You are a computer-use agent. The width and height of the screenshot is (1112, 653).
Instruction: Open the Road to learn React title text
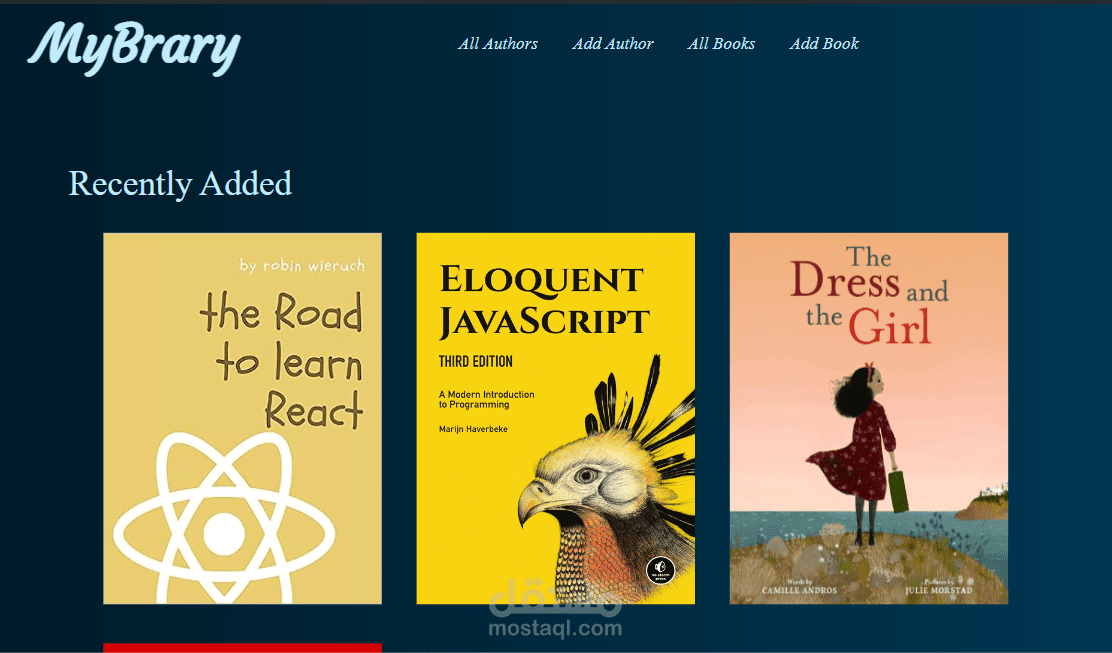coord(282,361)
